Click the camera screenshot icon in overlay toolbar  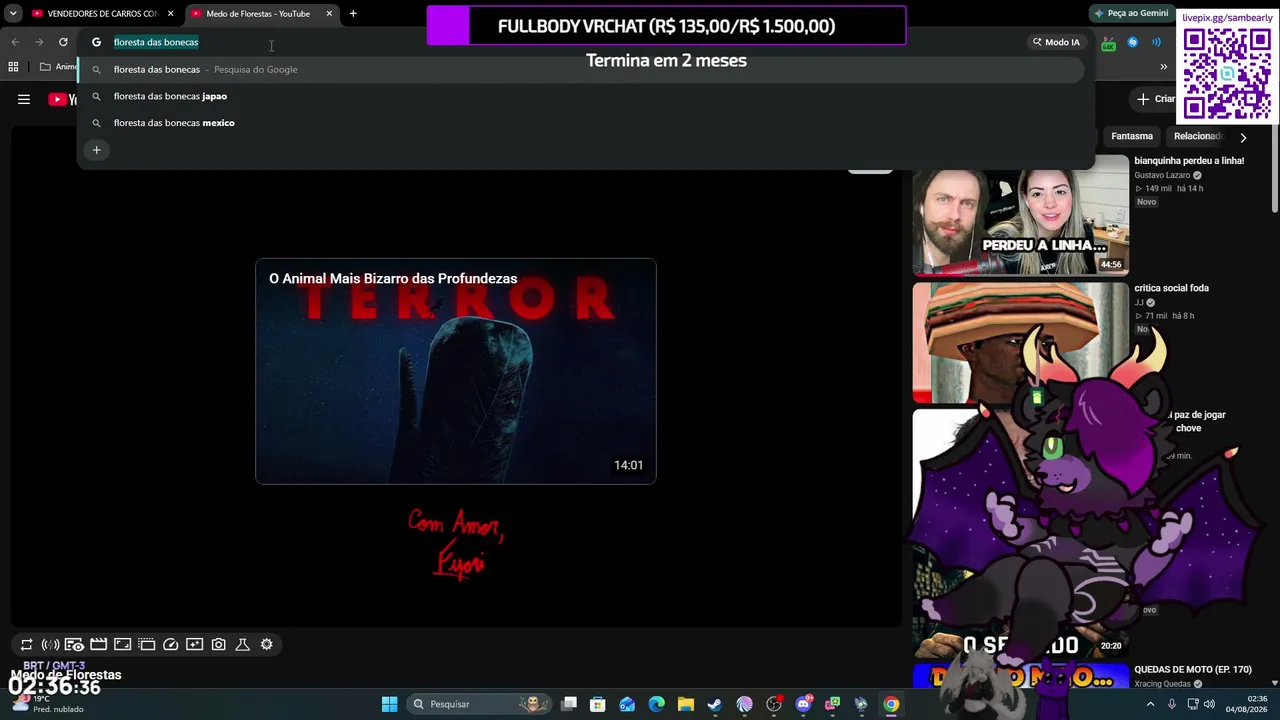[x=218, y=645]
